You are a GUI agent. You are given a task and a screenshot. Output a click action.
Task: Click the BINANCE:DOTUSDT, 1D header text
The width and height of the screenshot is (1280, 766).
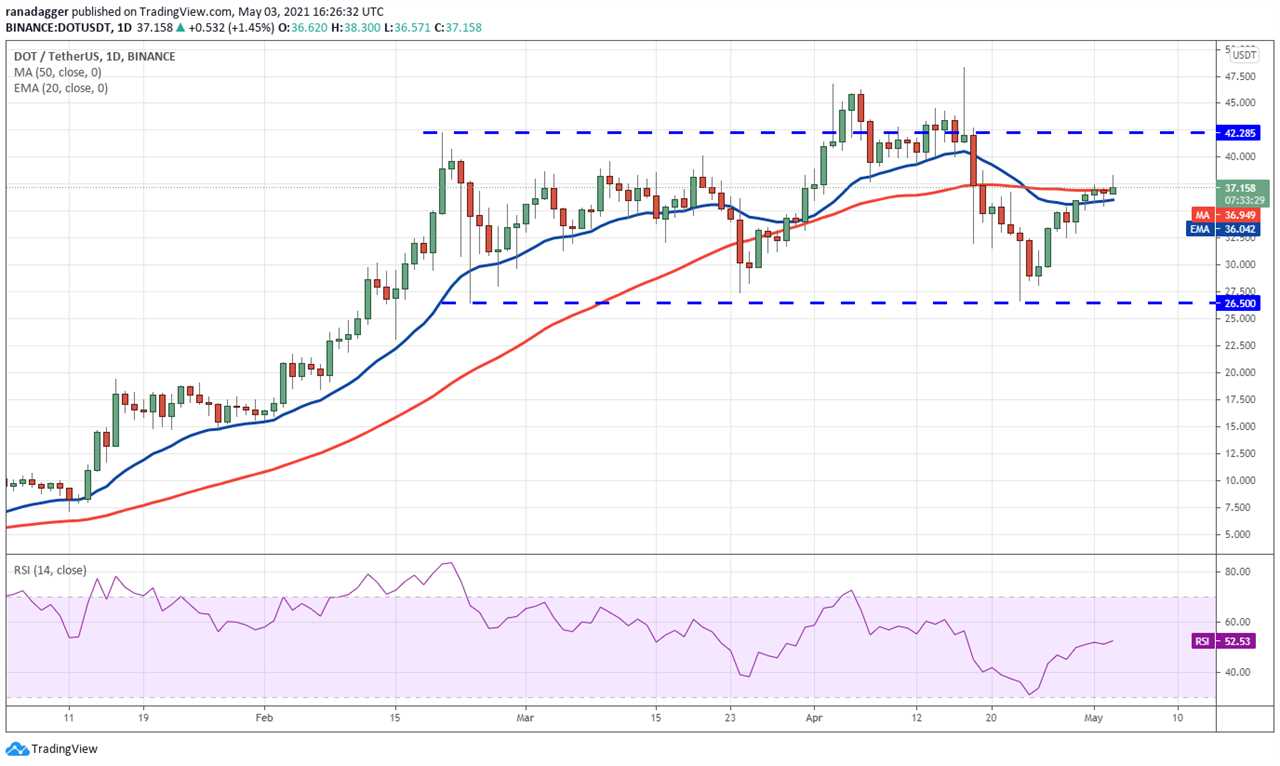(x=67, y=27)
